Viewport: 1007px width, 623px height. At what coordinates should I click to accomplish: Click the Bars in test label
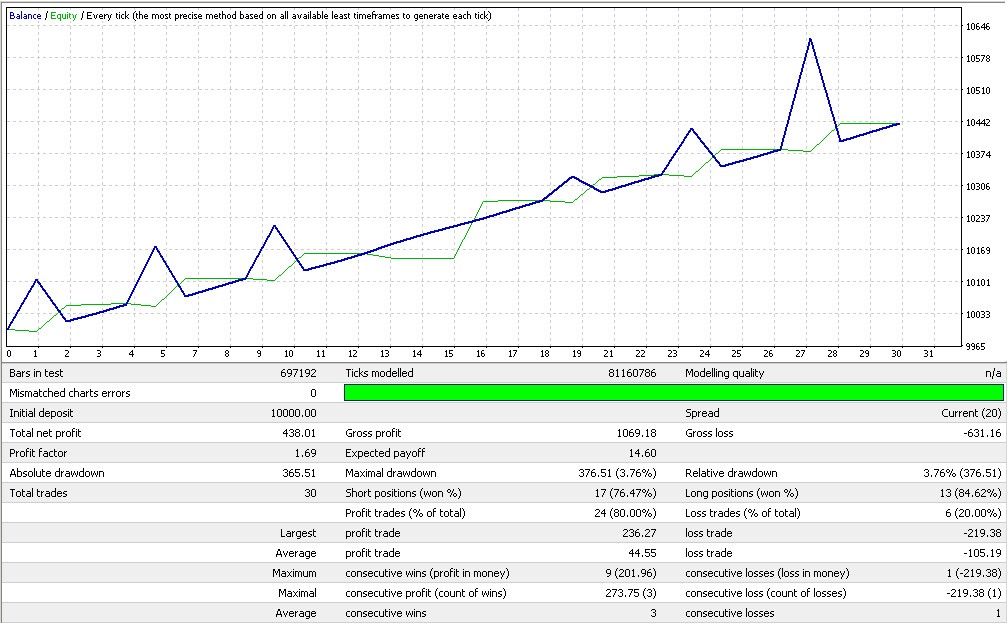[x=36, y=373]
